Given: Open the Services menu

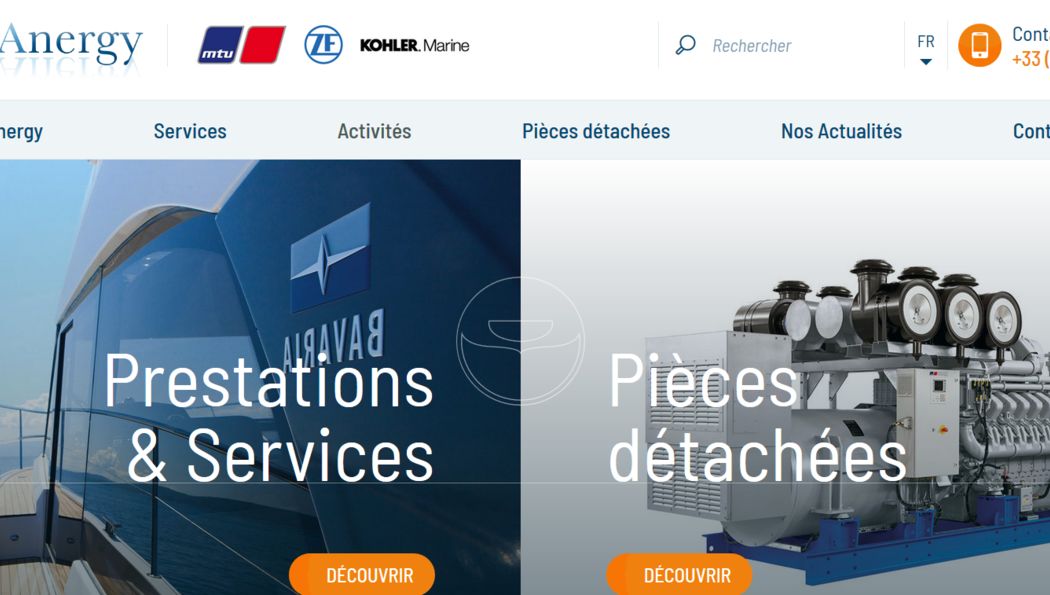Looking at the screenshot, I should [190, 131].
